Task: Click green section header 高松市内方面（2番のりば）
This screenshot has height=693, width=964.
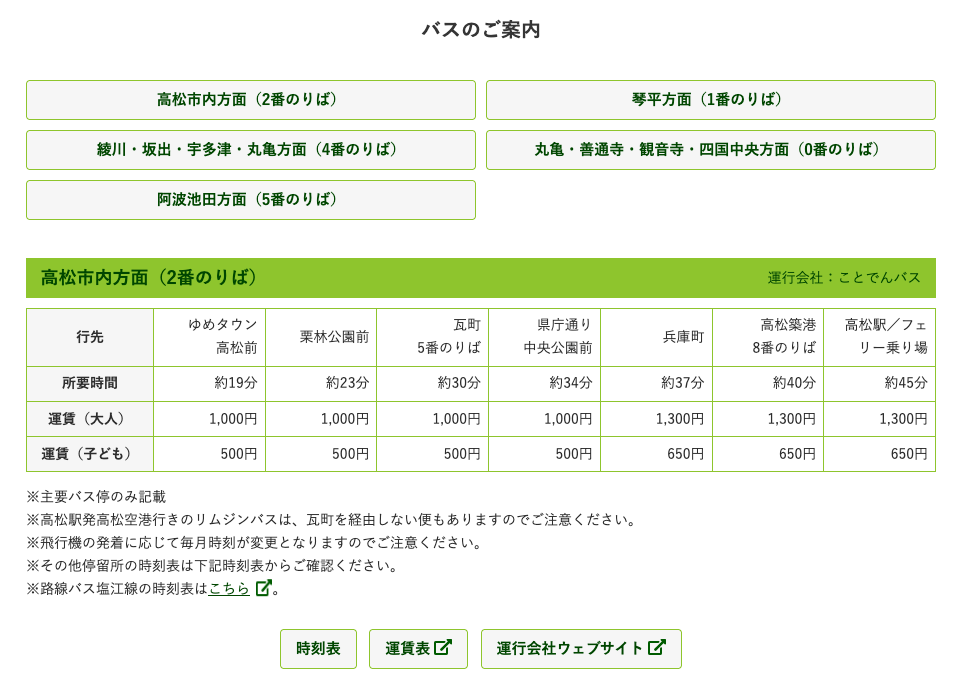Action: [481, 278]
